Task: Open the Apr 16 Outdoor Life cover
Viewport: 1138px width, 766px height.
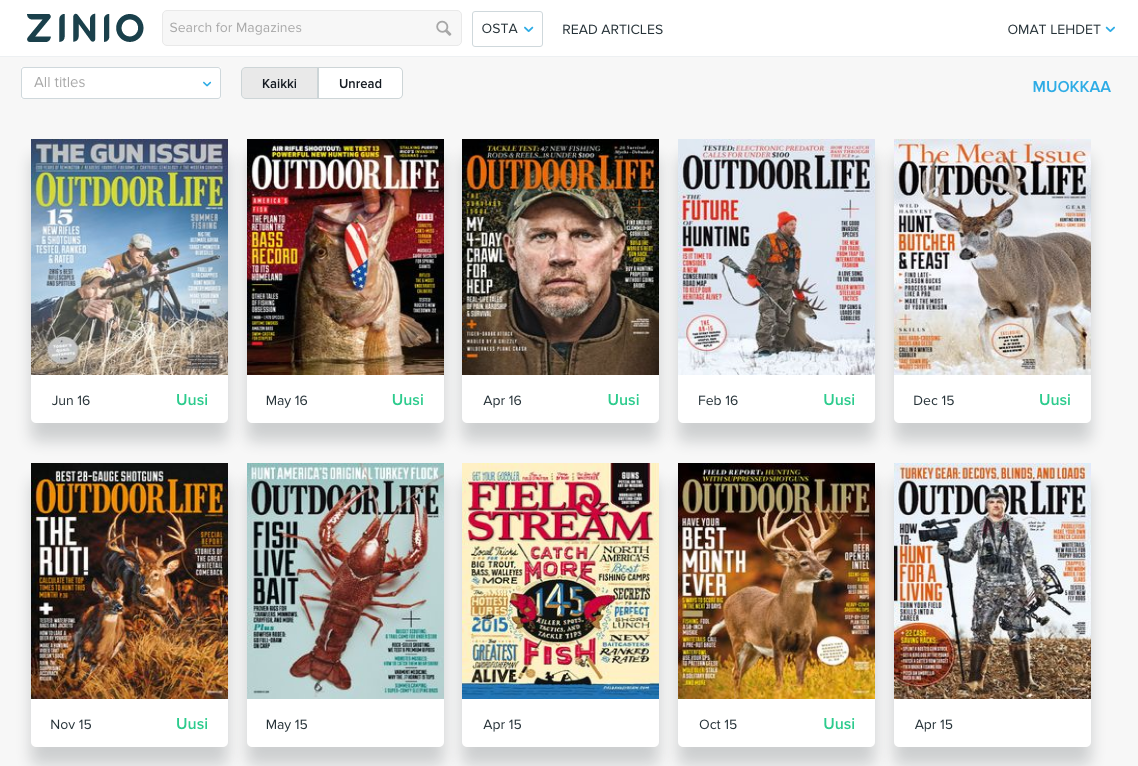Action: pyautogui.click(x=560, y=257)
